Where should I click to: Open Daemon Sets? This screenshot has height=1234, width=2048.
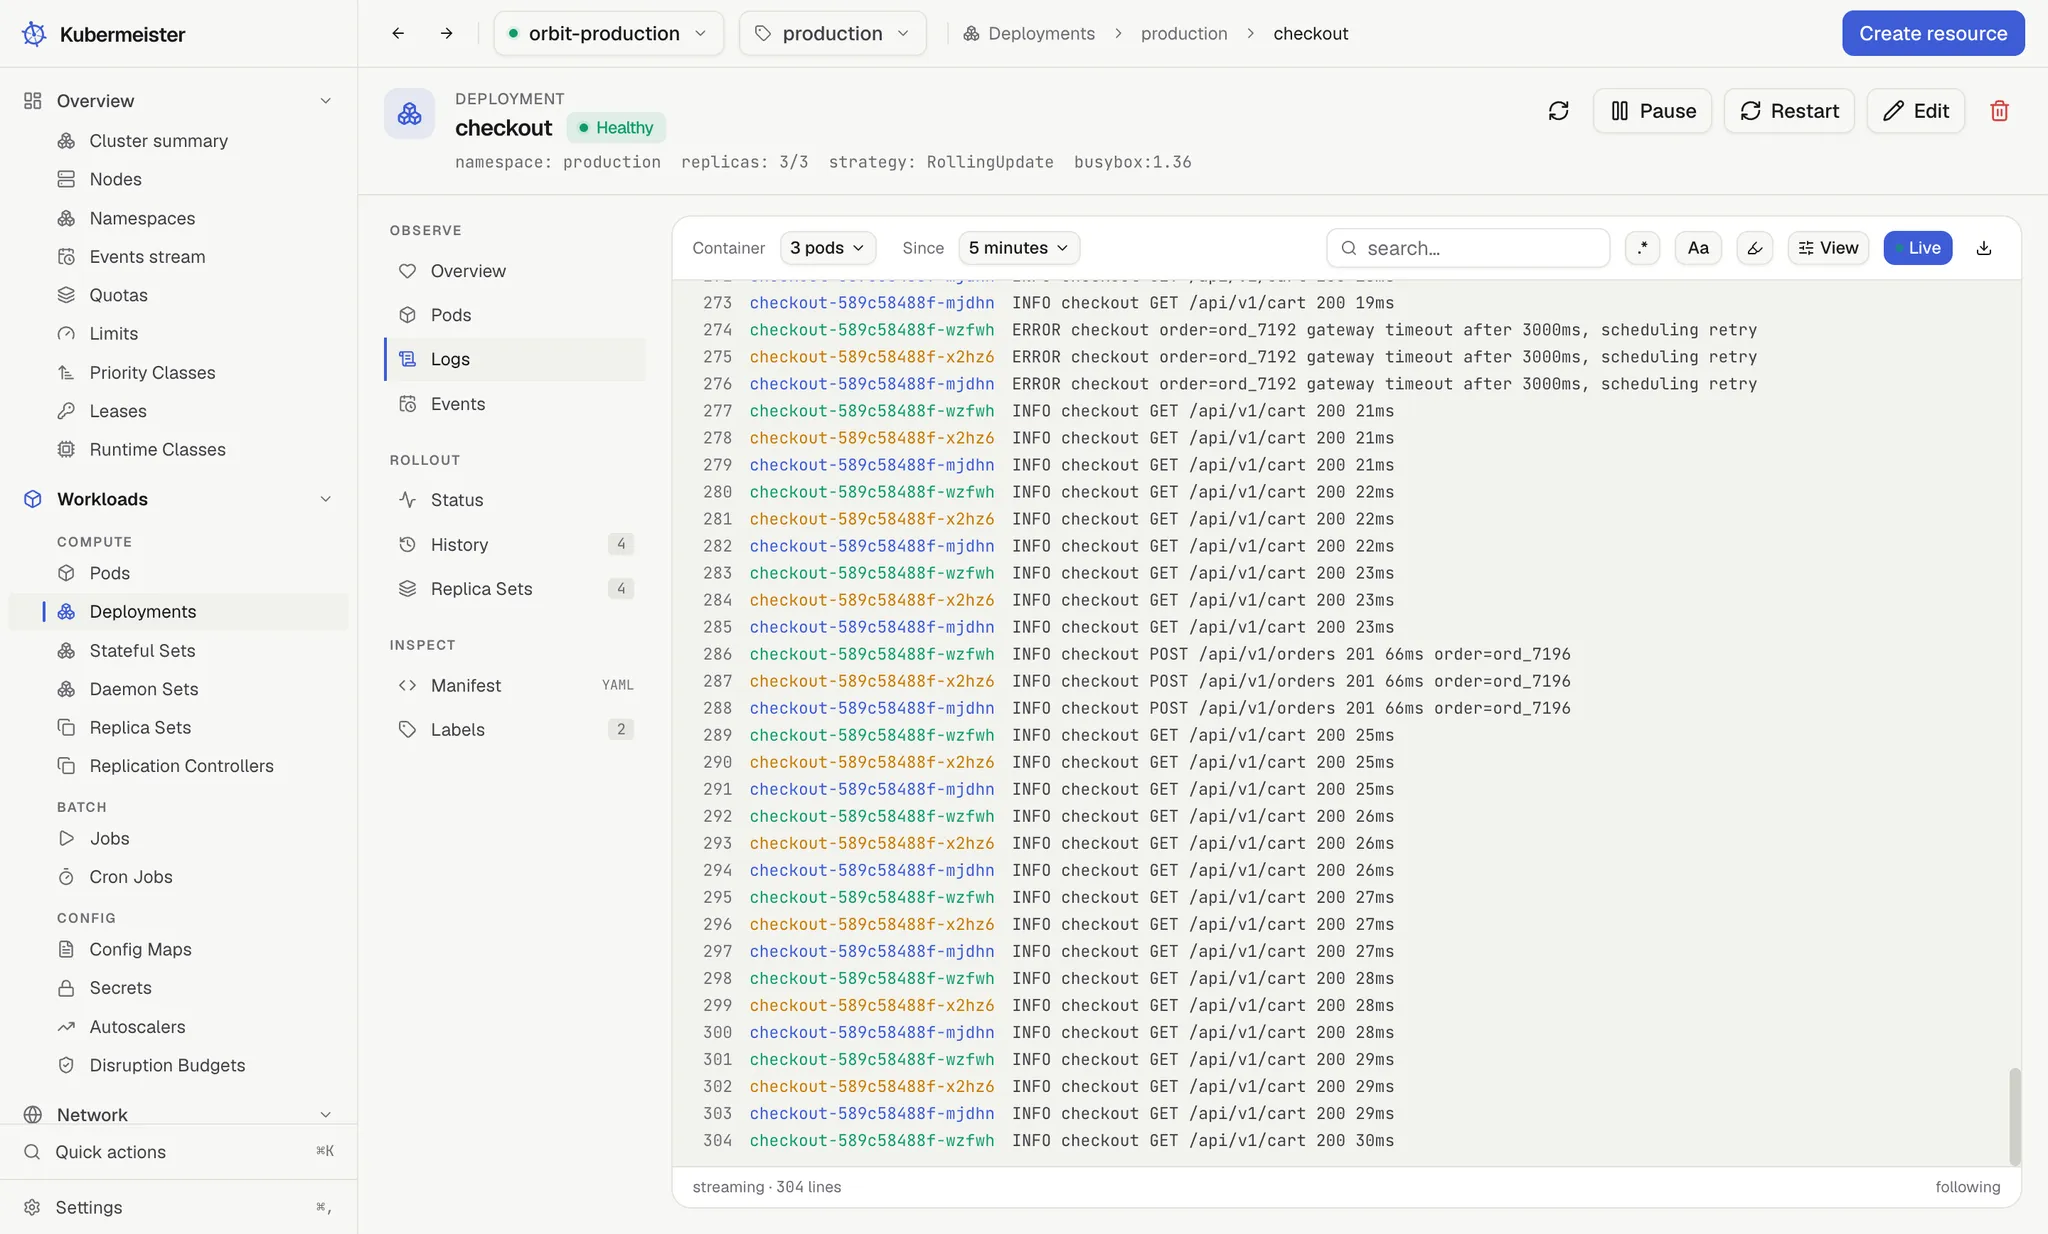pos(143,689)
